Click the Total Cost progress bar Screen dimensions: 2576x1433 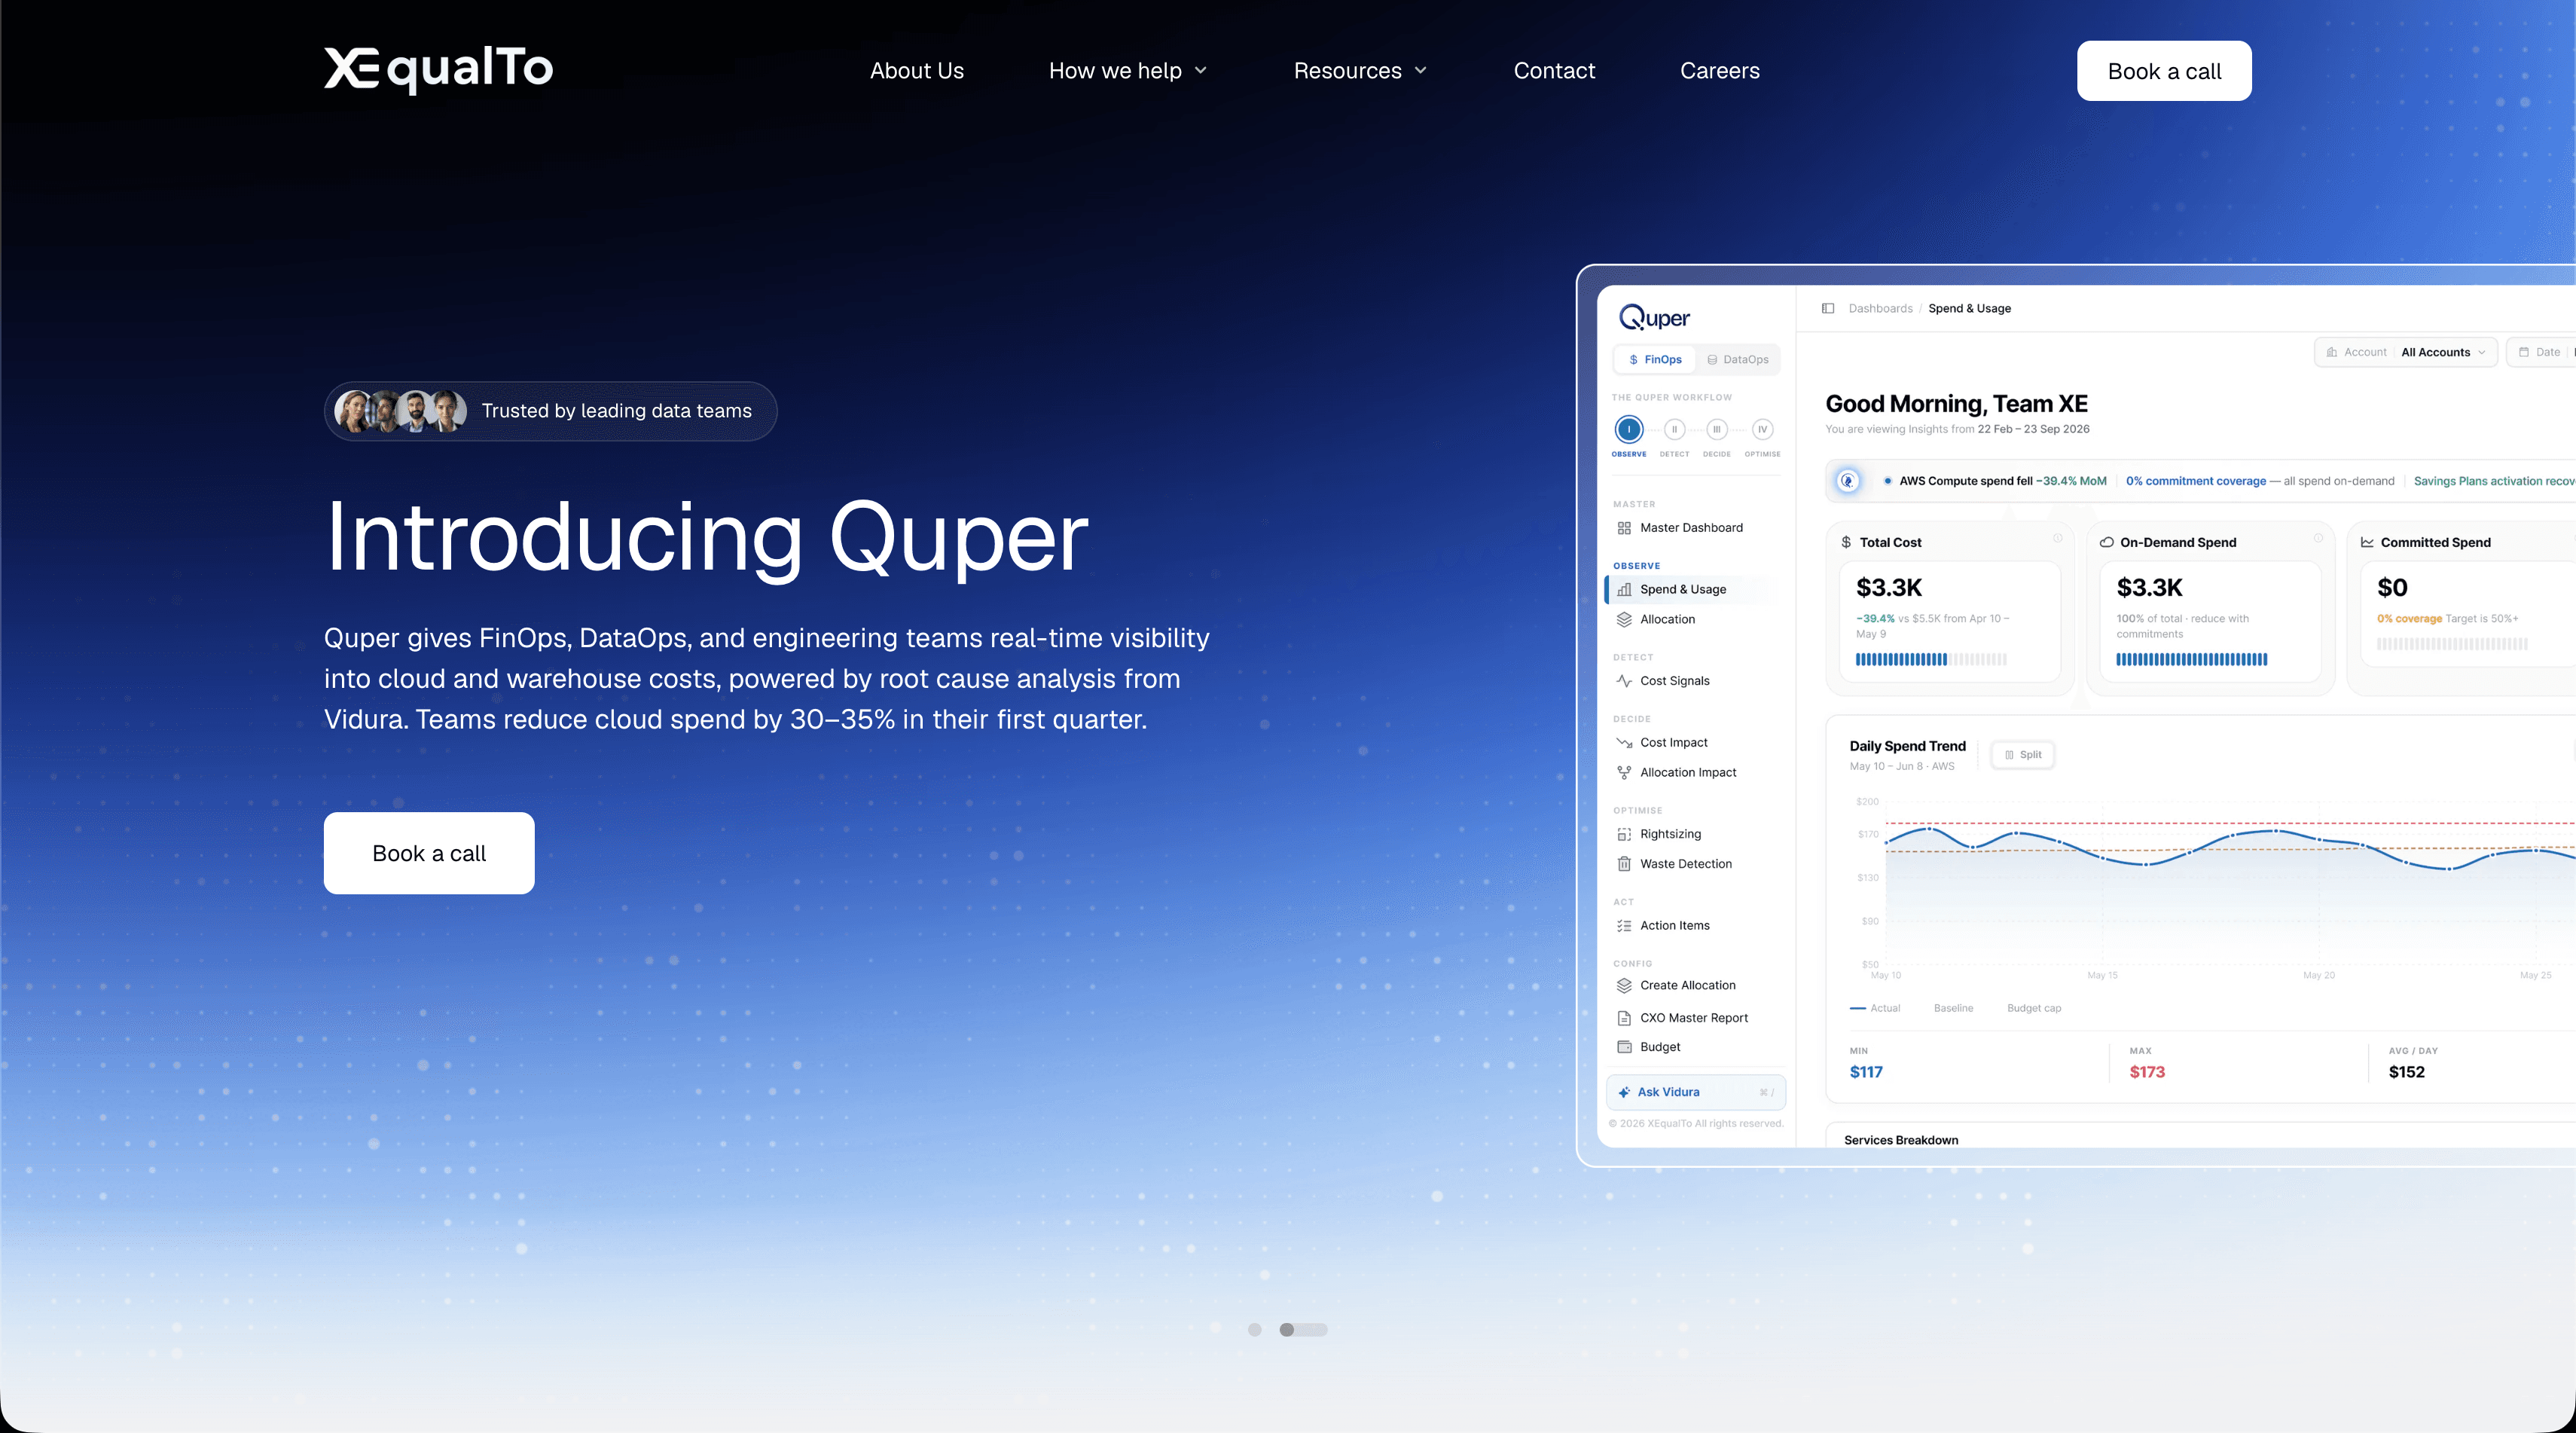click(x=1931, y=660)
